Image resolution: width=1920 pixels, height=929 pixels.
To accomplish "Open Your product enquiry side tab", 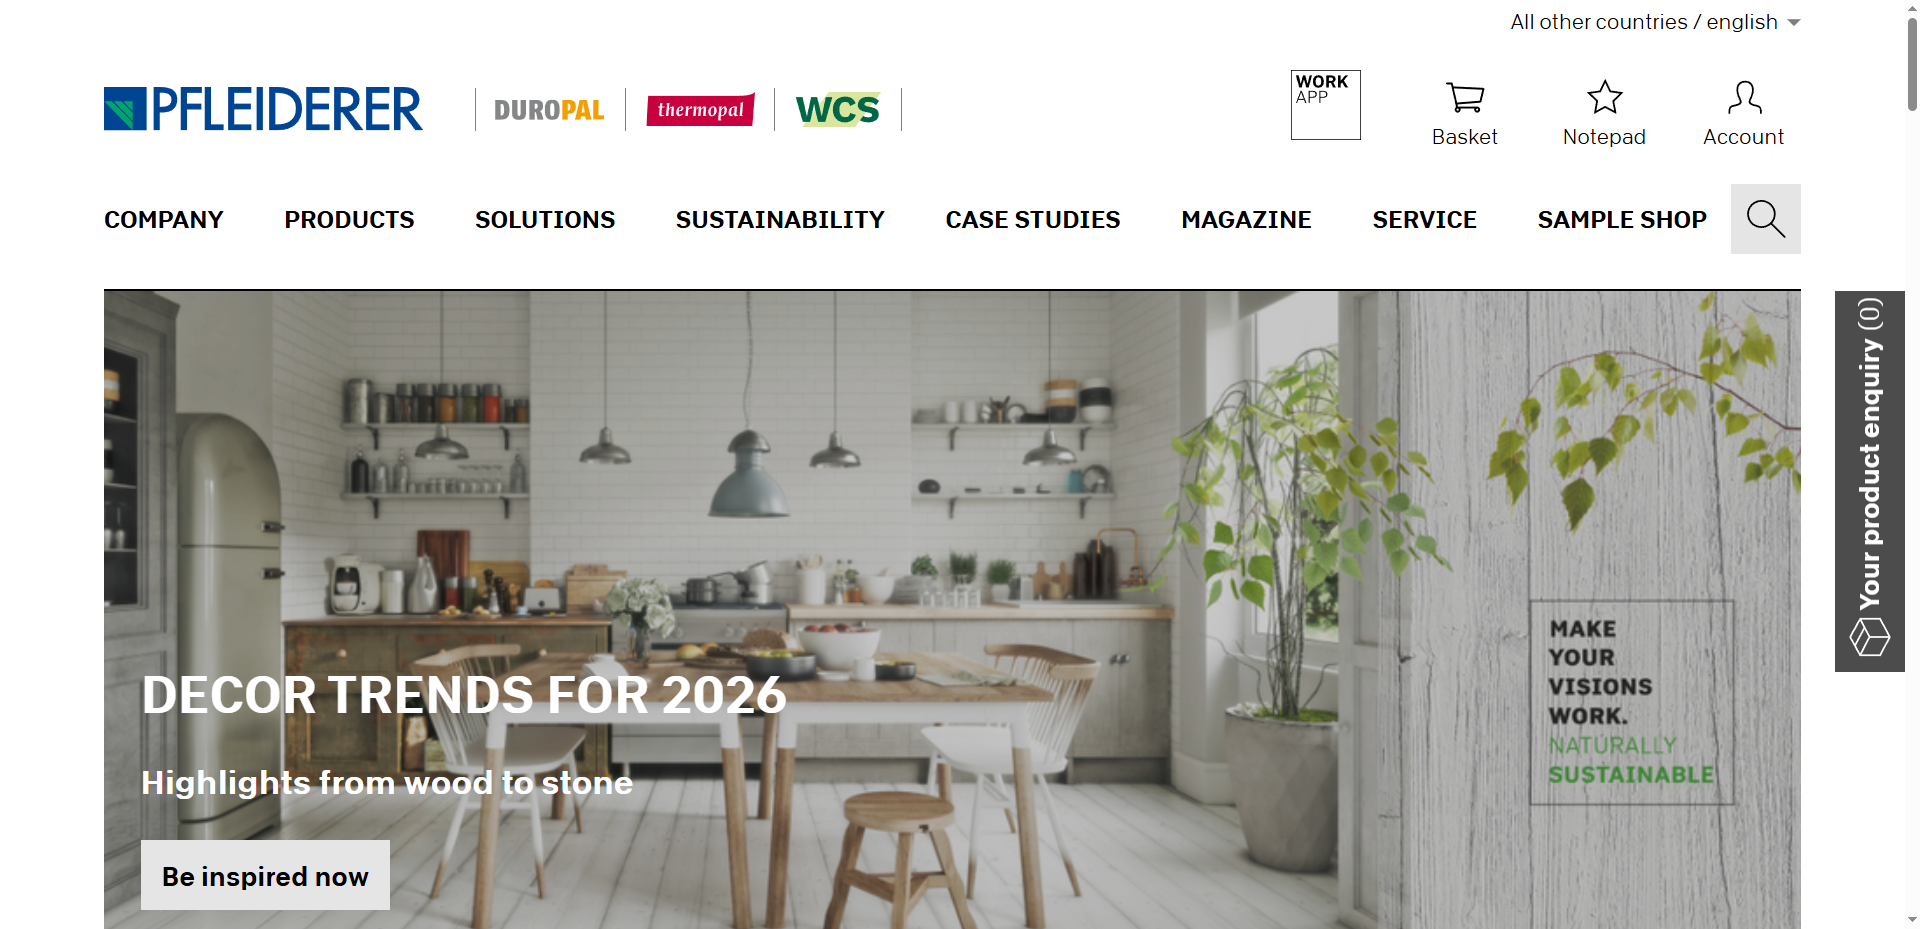I will tap(1870, 481).
